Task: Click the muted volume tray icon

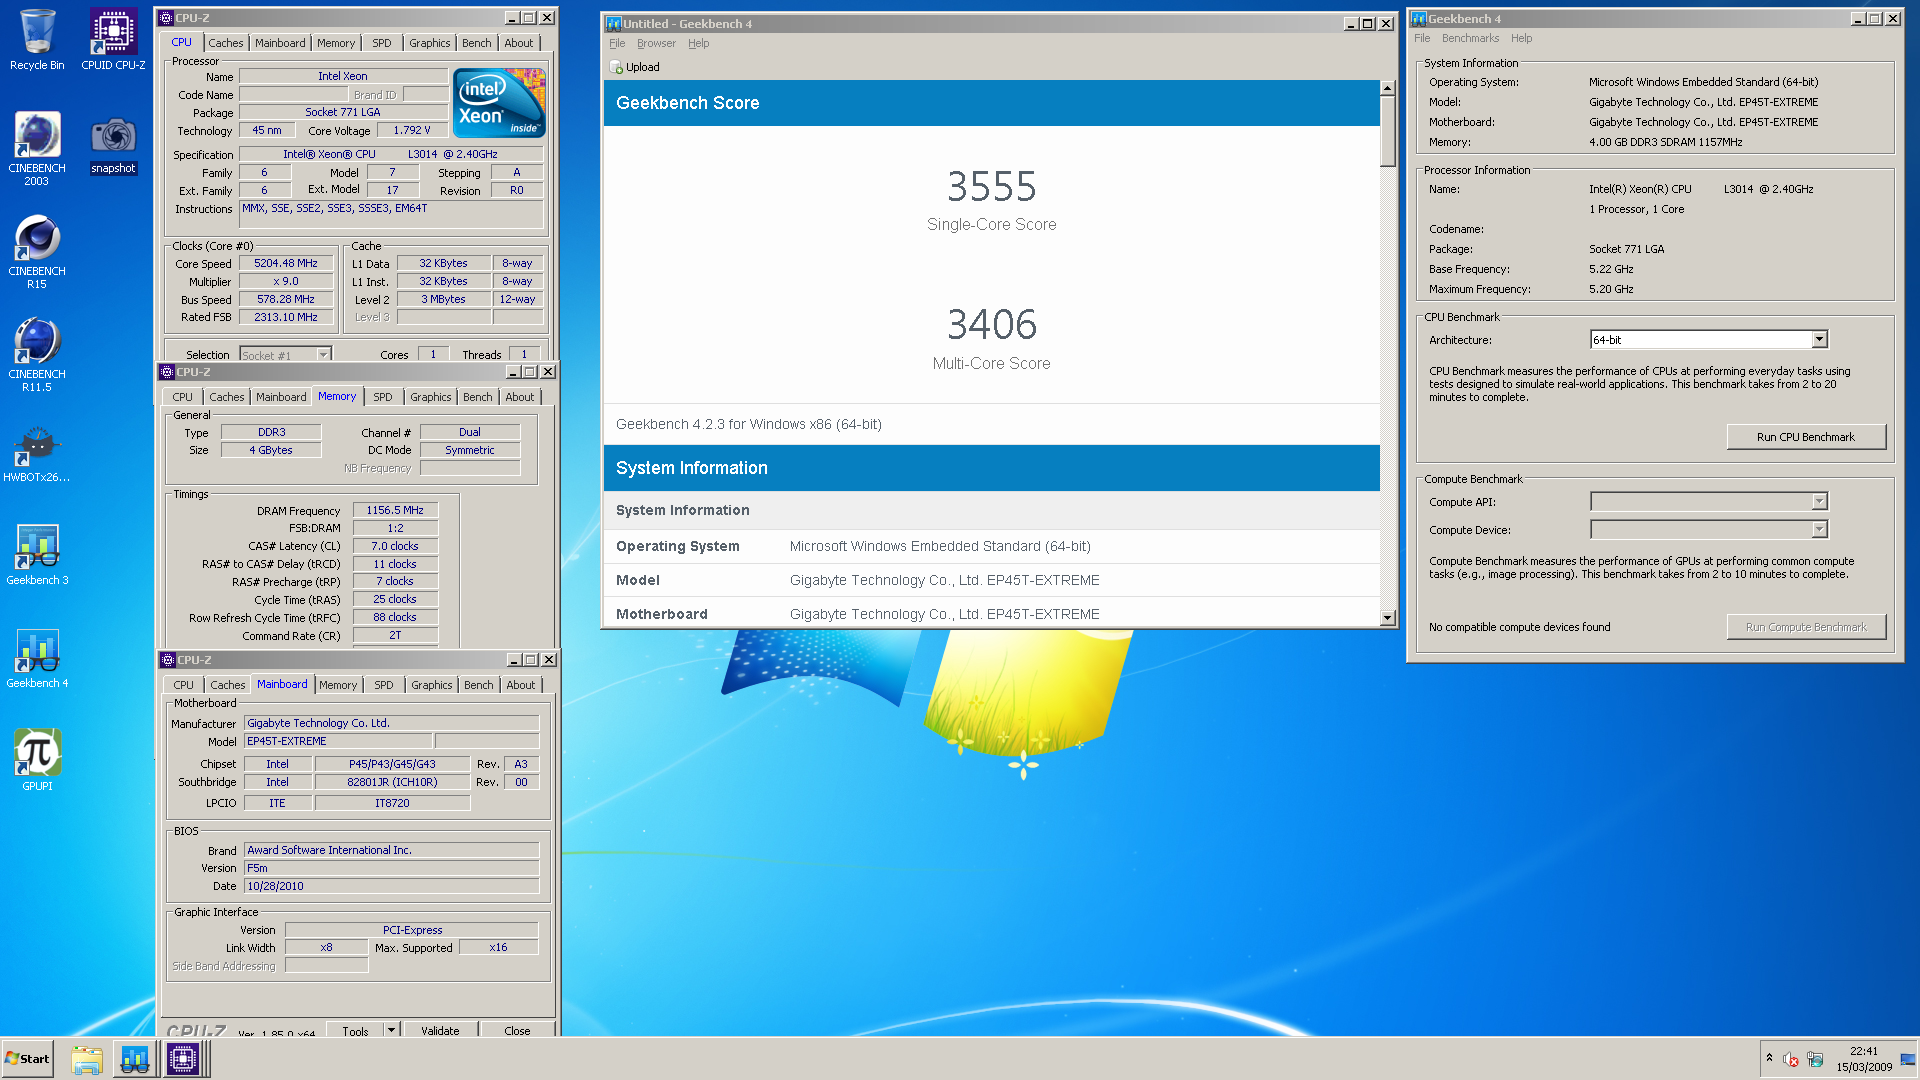Action: (1791, 1060)
